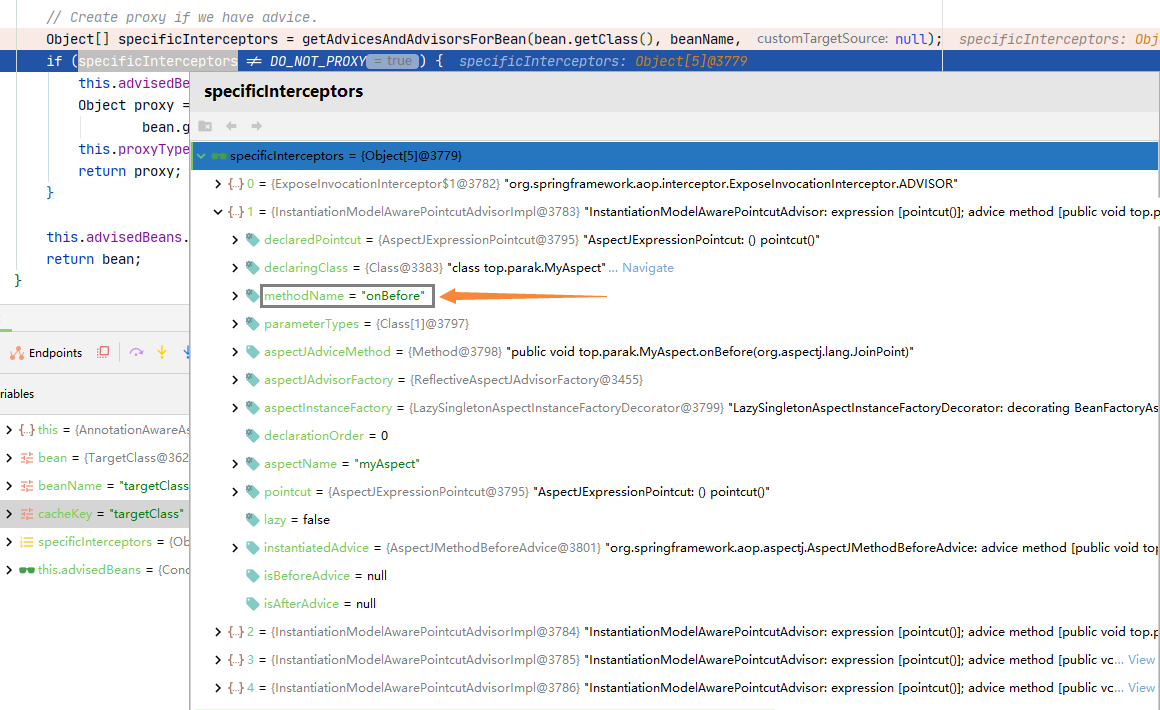The height and width of the screenshot is (710, 1160).
Task: Click the glasses icon beside this.advisedBeans
Action: 27,570
